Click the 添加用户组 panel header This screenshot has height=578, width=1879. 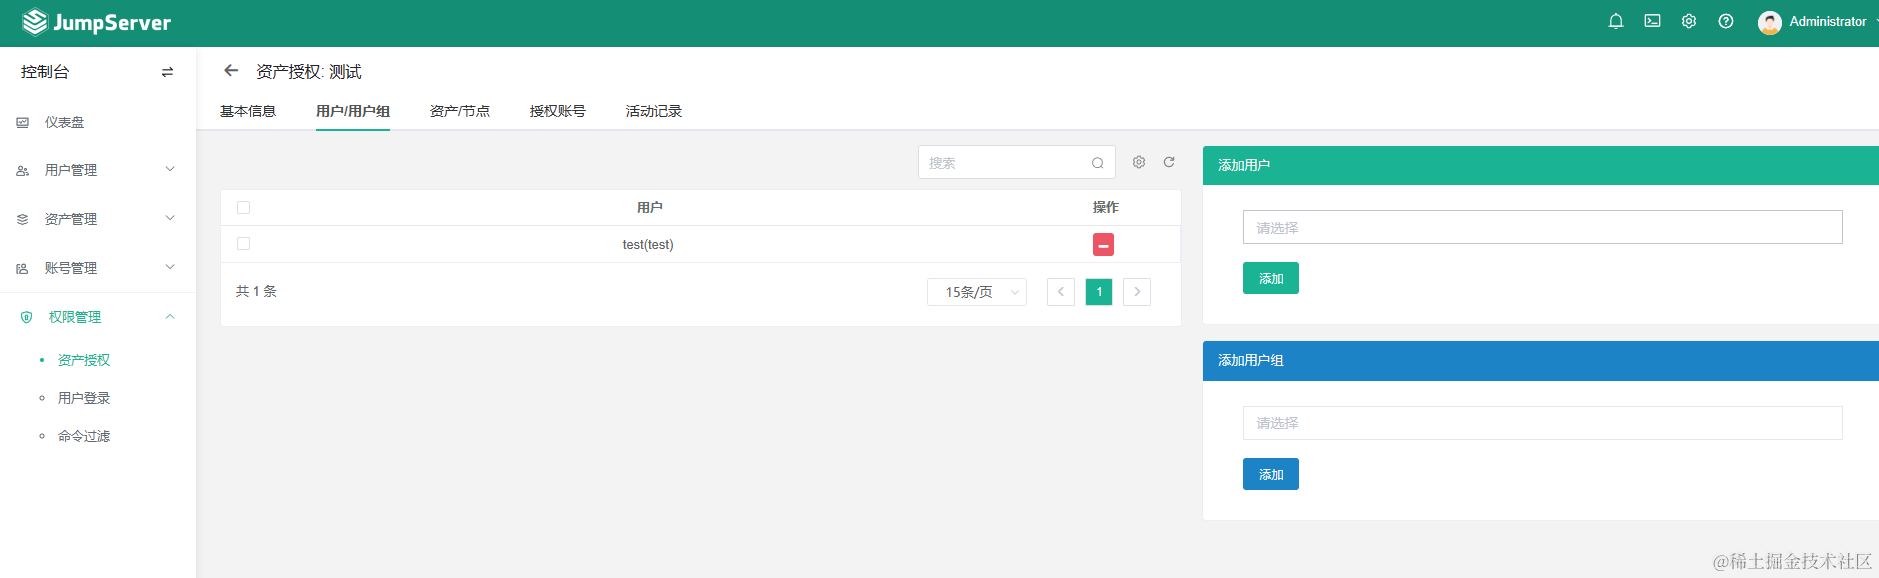pyautogui.click(x=1540, y=360)
